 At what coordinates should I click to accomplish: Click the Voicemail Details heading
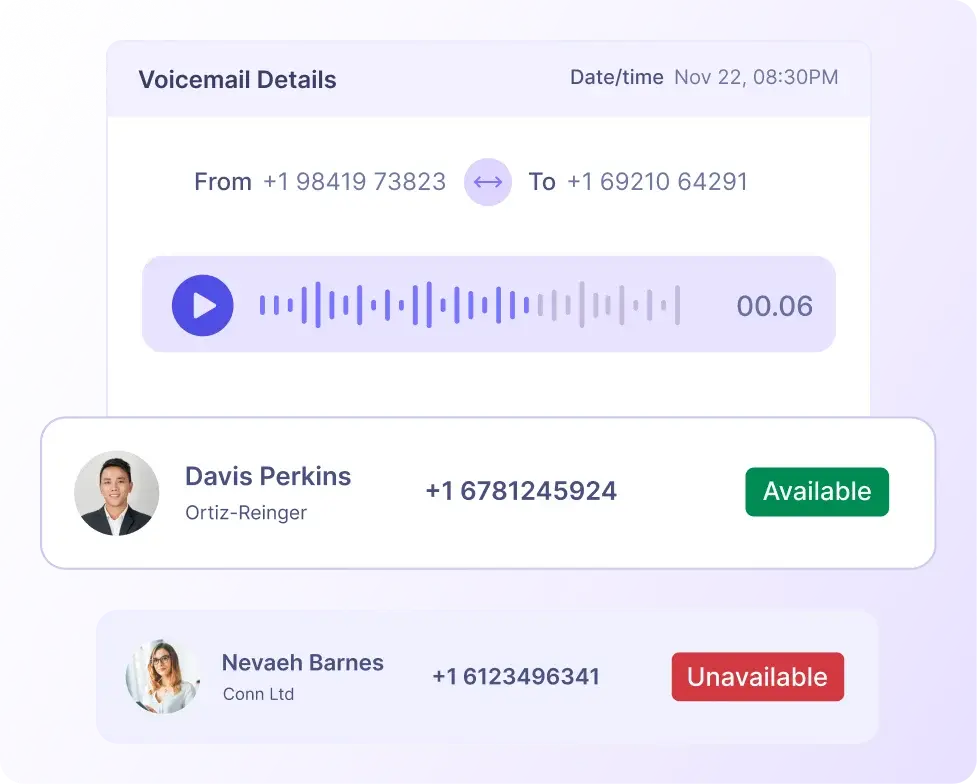(237, 80)
